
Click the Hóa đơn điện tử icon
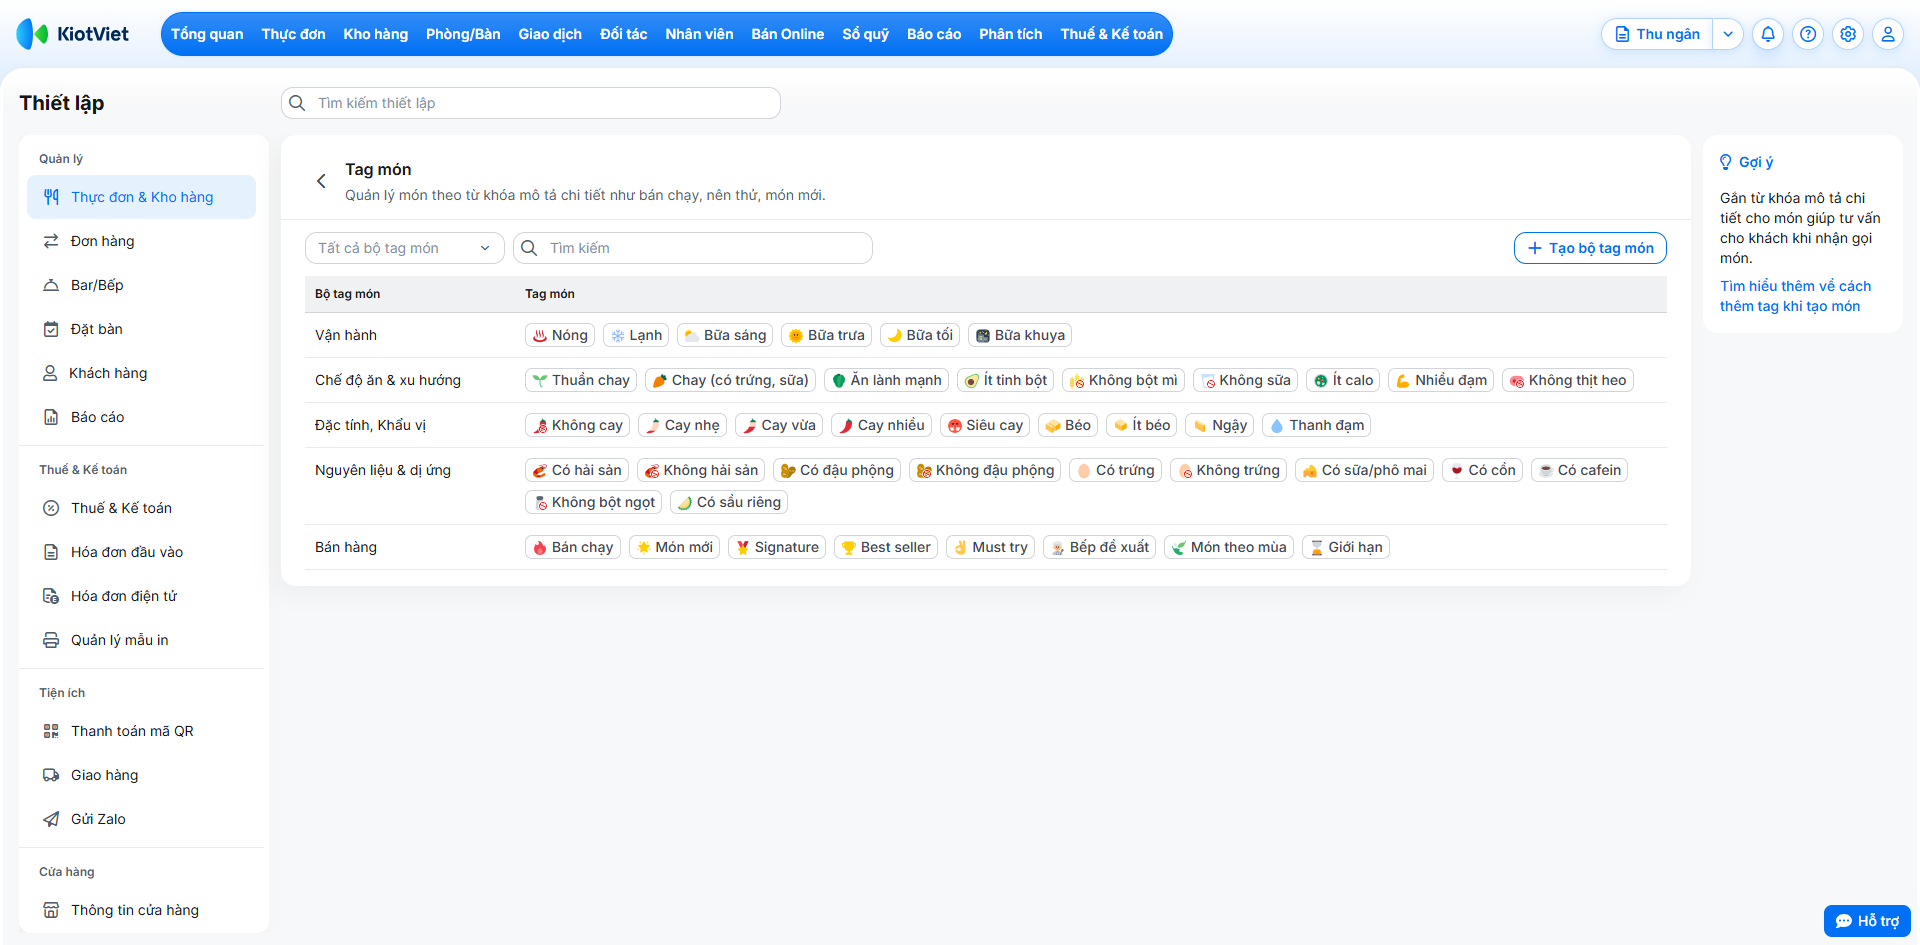(x=51, y=596)
